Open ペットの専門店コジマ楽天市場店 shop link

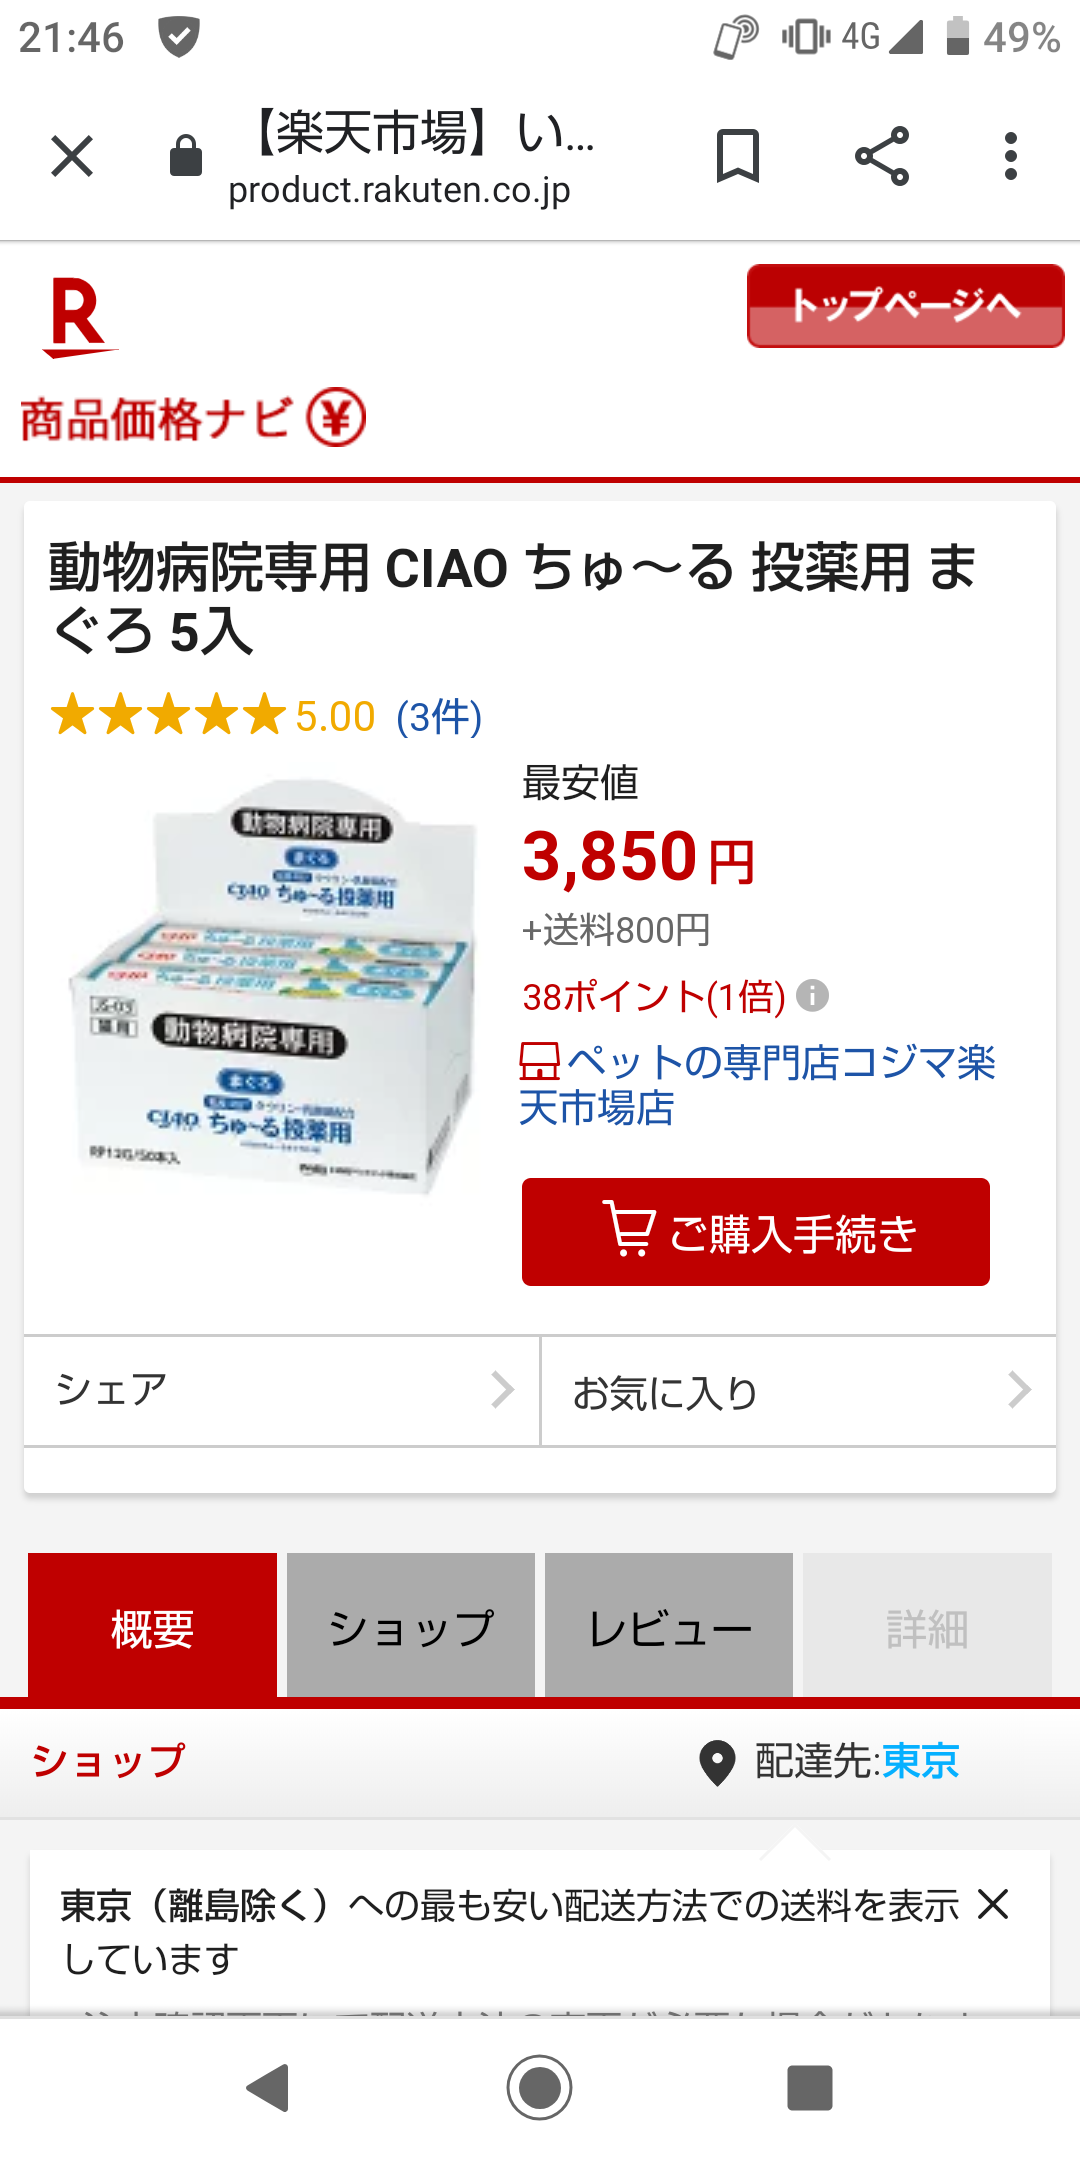[757, 1085]
